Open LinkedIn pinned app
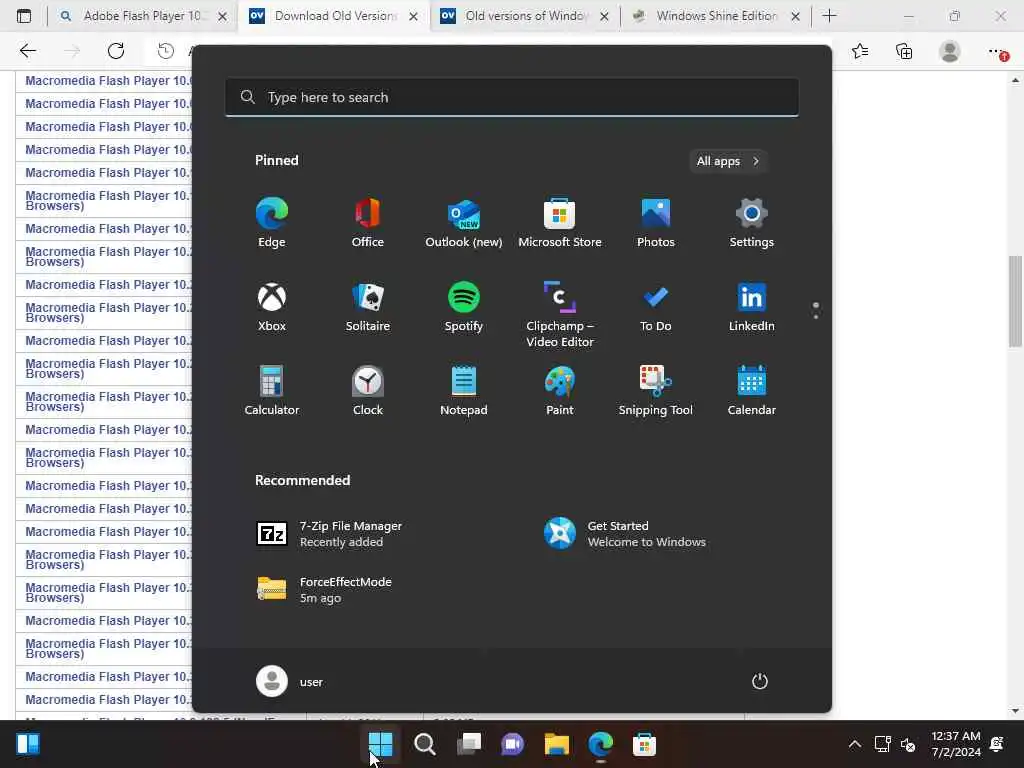 click(752, 307)
